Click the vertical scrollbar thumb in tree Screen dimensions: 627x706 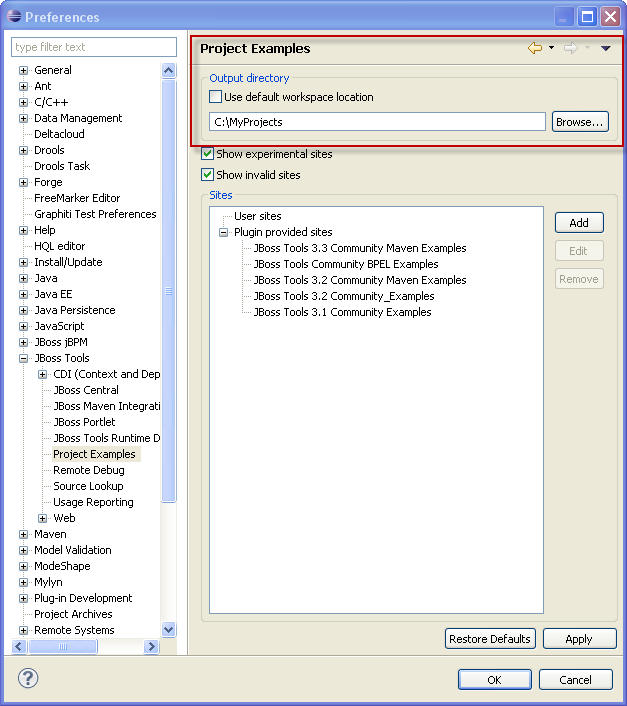click(168, 290)
